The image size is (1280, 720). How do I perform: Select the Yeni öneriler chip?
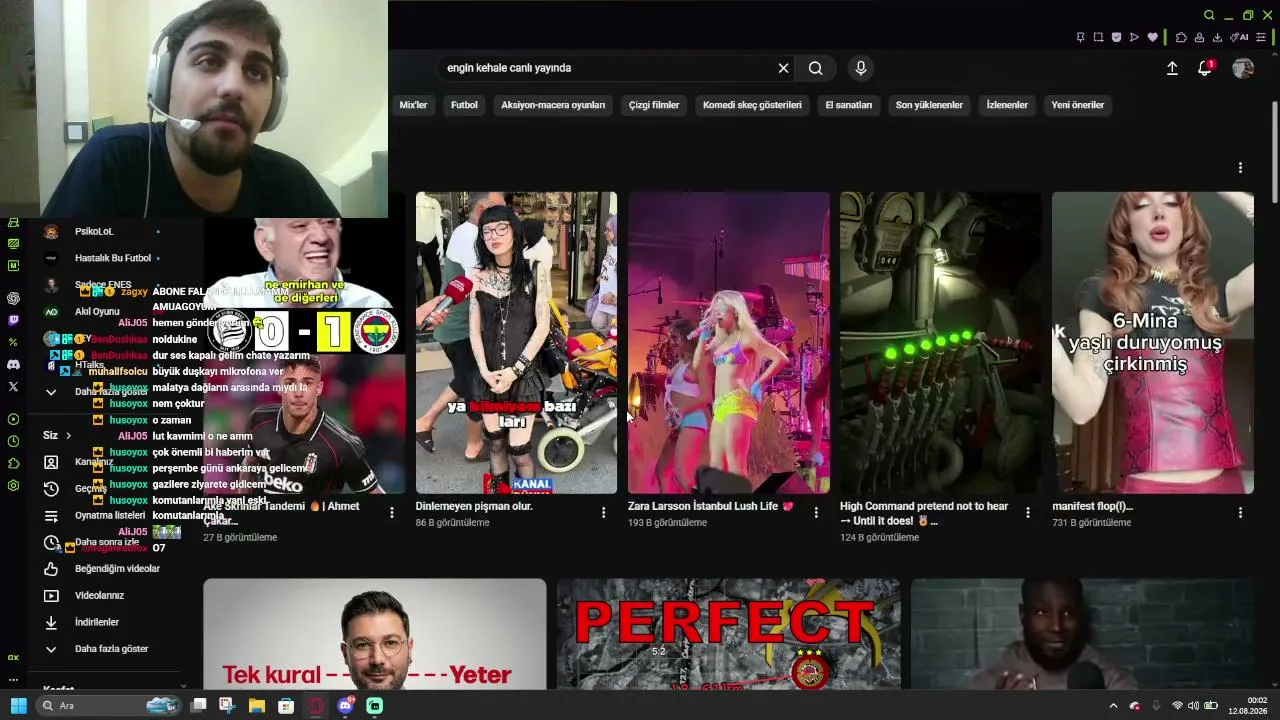click(x=1078, y=105)
